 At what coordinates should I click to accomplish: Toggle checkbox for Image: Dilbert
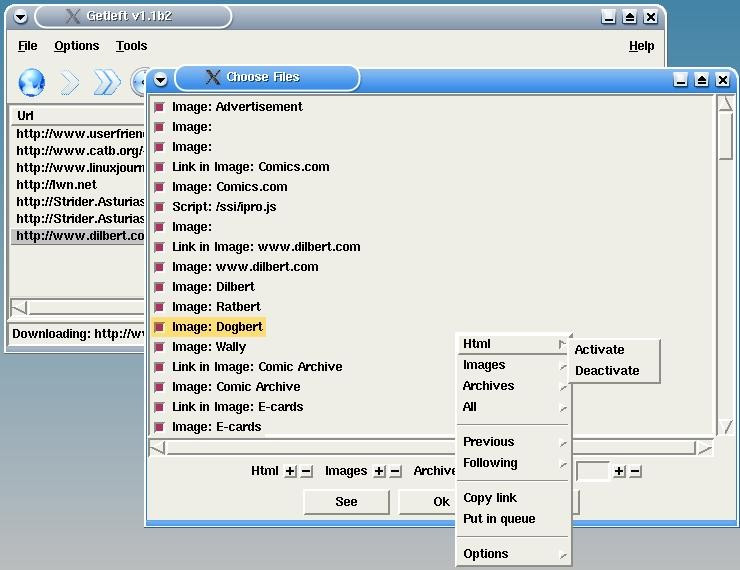[x=160, y=287]
